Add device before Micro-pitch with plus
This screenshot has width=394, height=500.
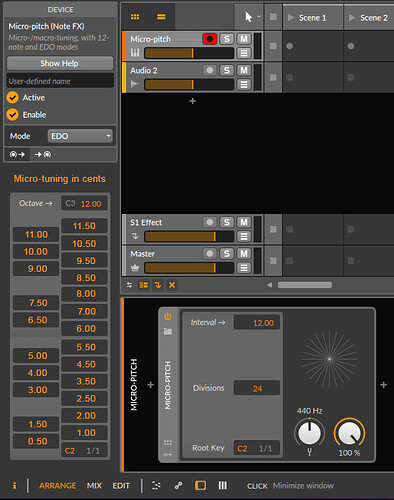tap(151, 385)
